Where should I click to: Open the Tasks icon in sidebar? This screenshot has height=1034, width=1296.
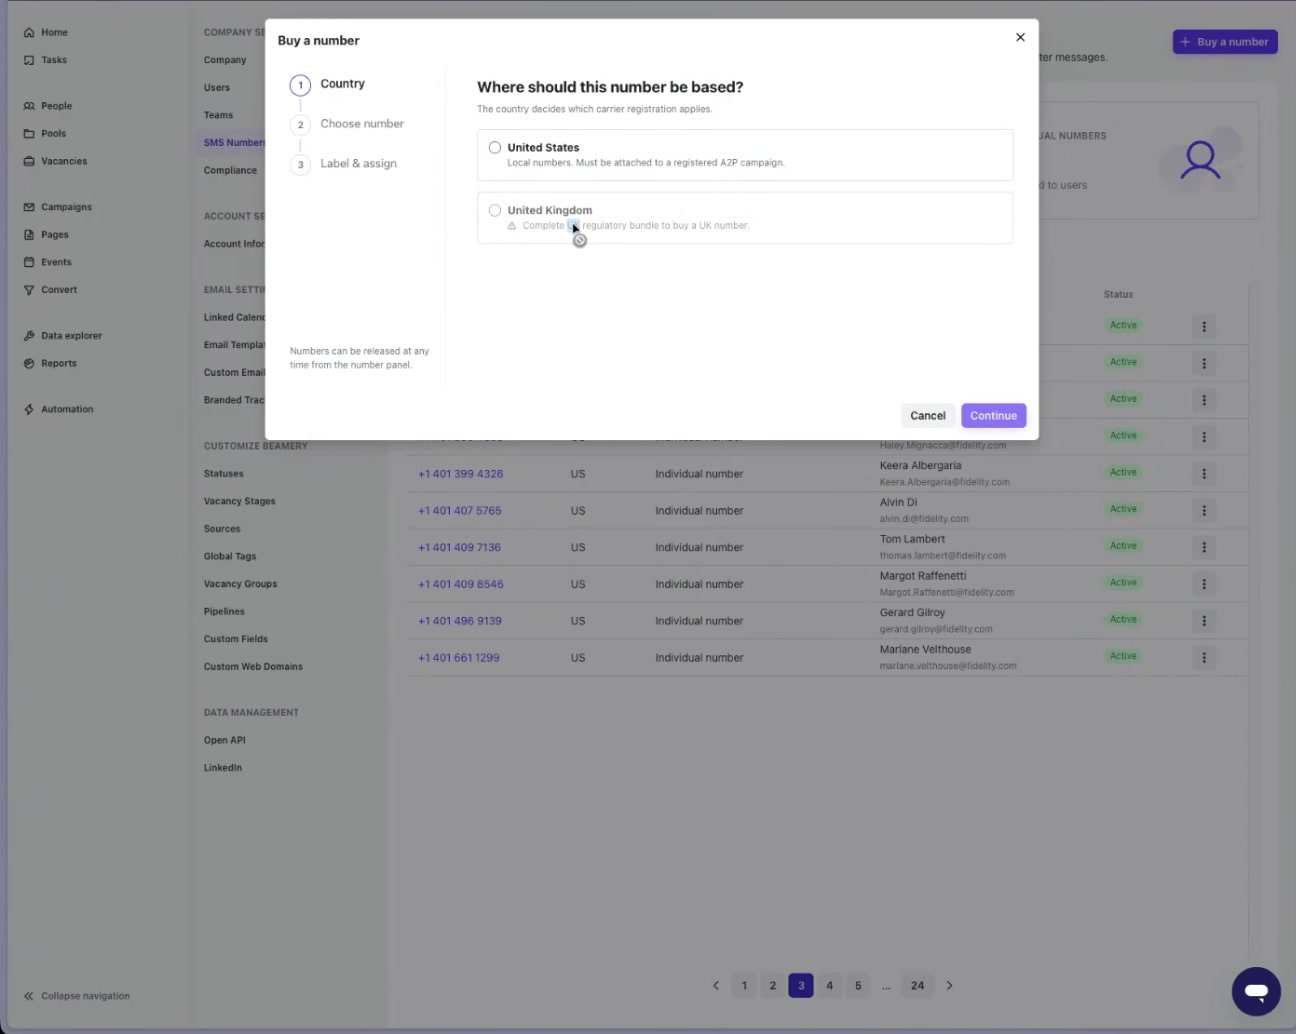click(29, 60)
